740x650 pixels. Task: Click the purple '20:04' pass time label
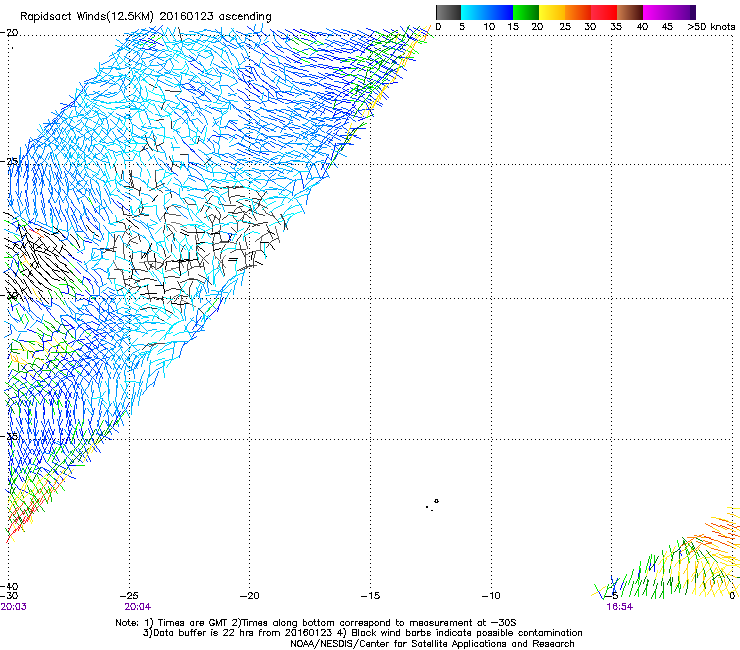(138, 607)
